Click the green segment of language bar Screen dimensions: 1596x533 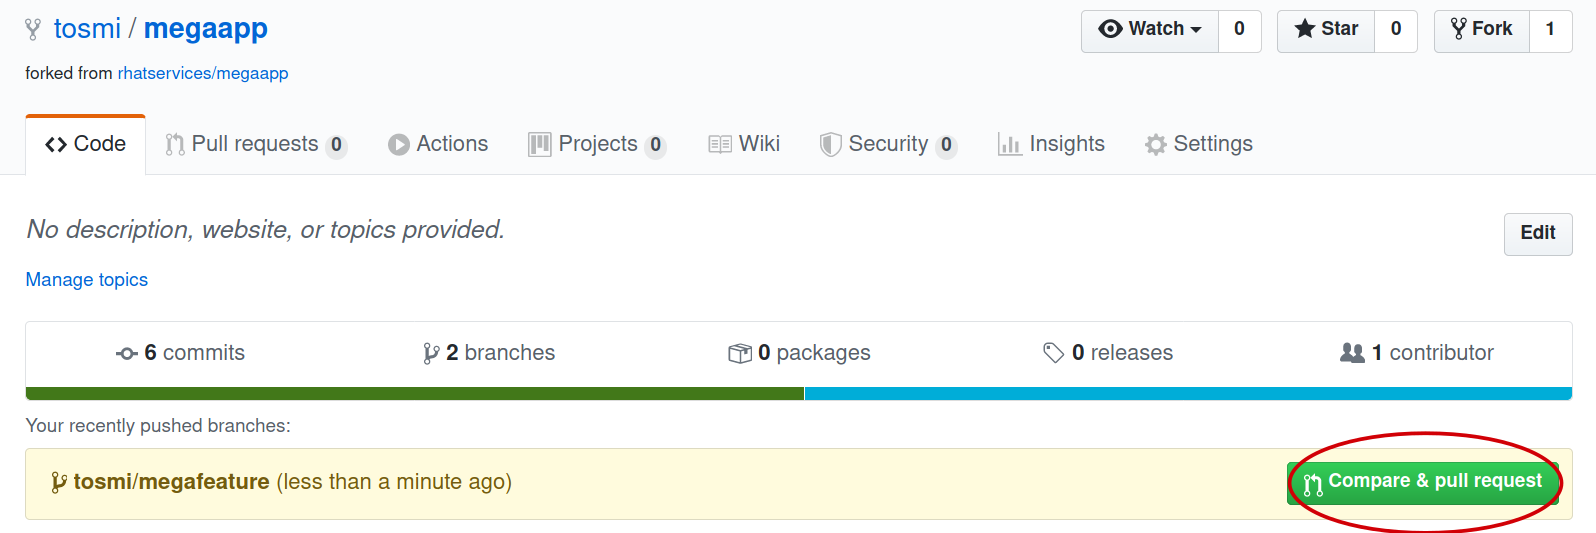(x=415, y=394)
